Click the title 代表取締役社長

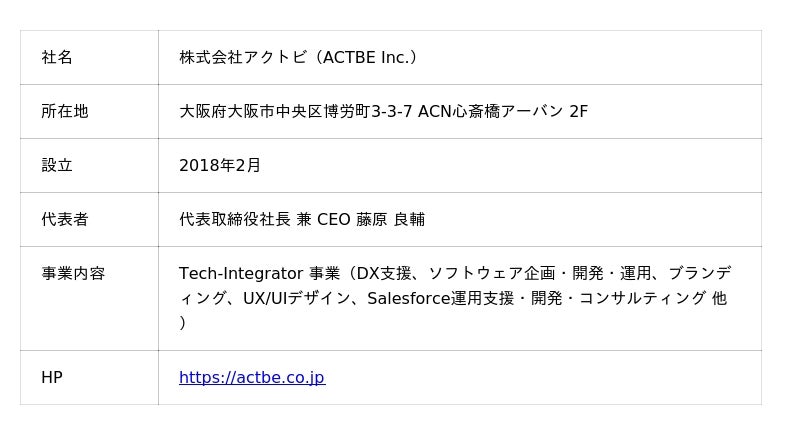(235, 220)
